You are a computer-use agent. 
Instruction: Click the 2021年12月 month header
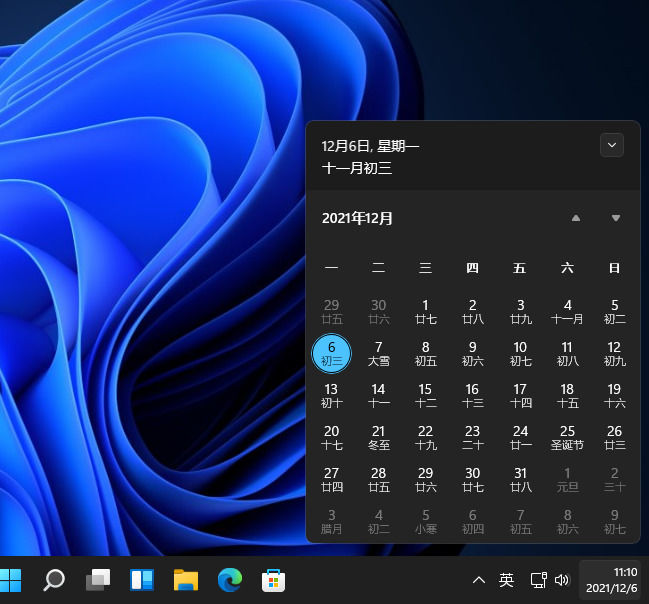click(x=358, y=218)
